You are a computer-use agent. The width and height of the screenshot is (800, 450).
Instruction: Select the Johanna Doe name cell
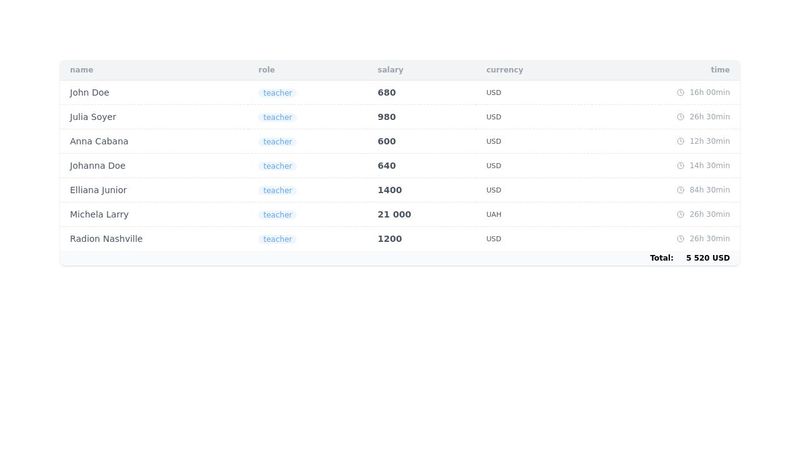(98, 166)
